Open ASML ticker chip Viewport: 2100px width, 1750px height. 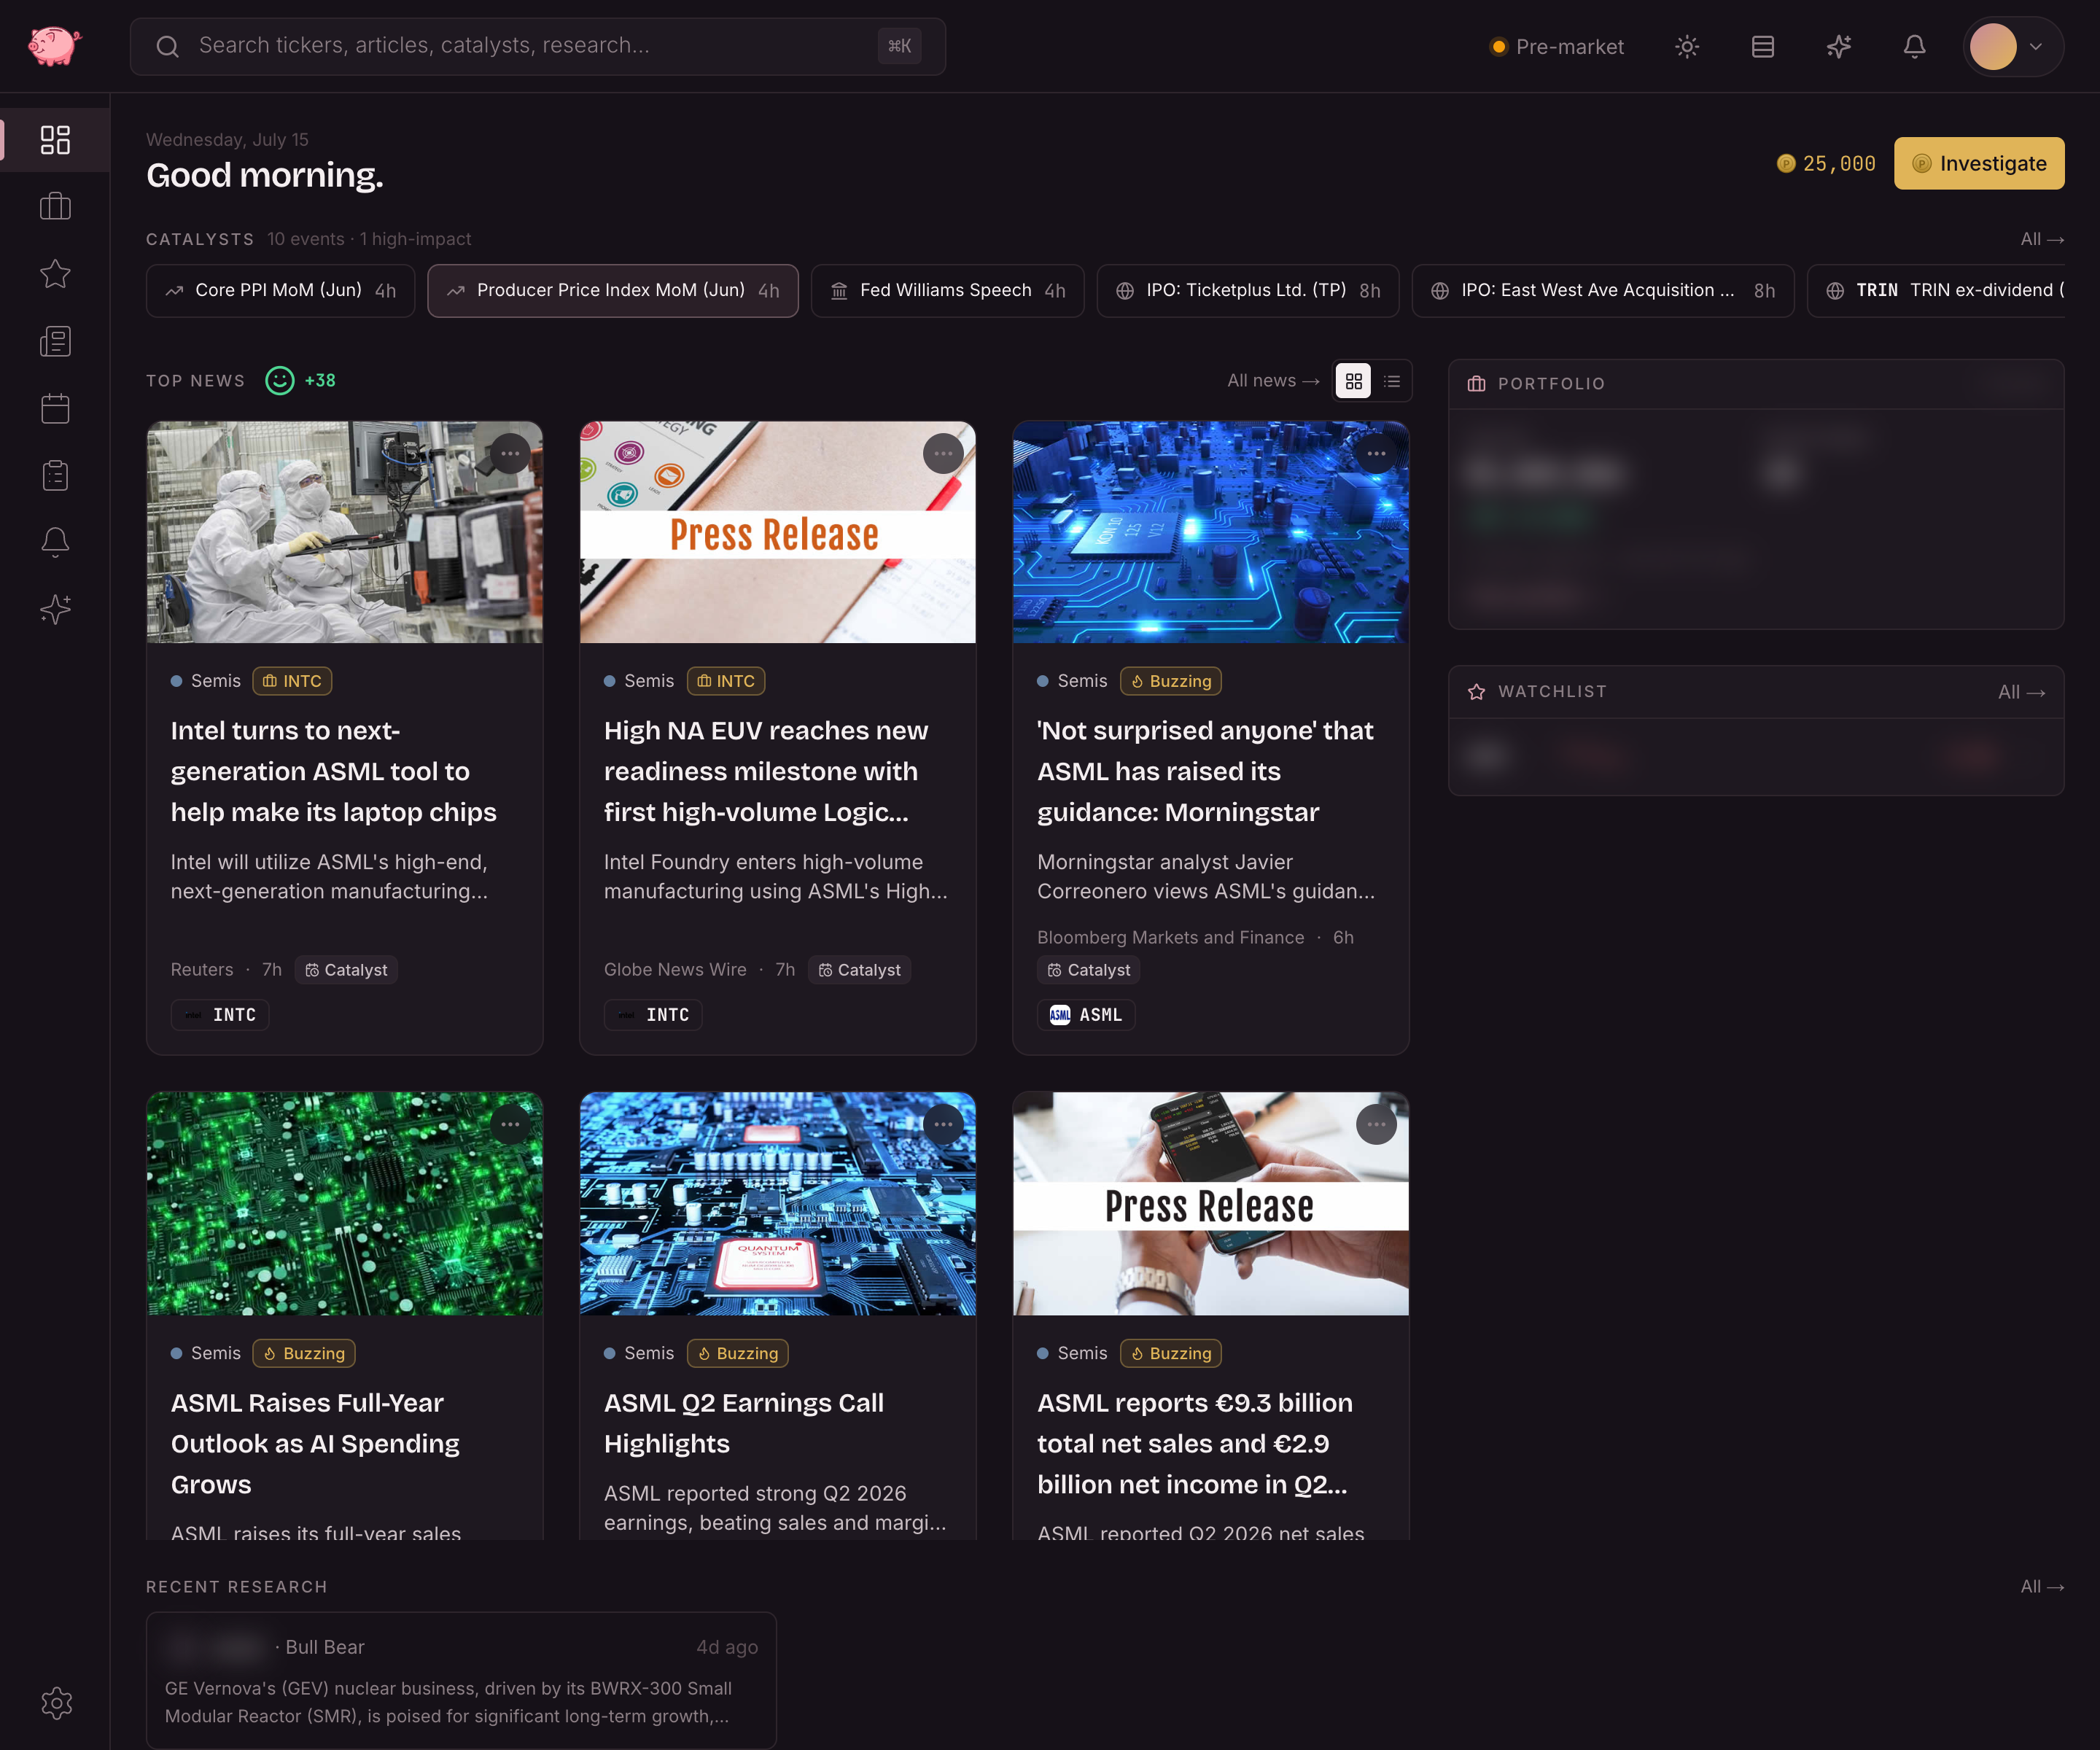click(1086, 1015)
